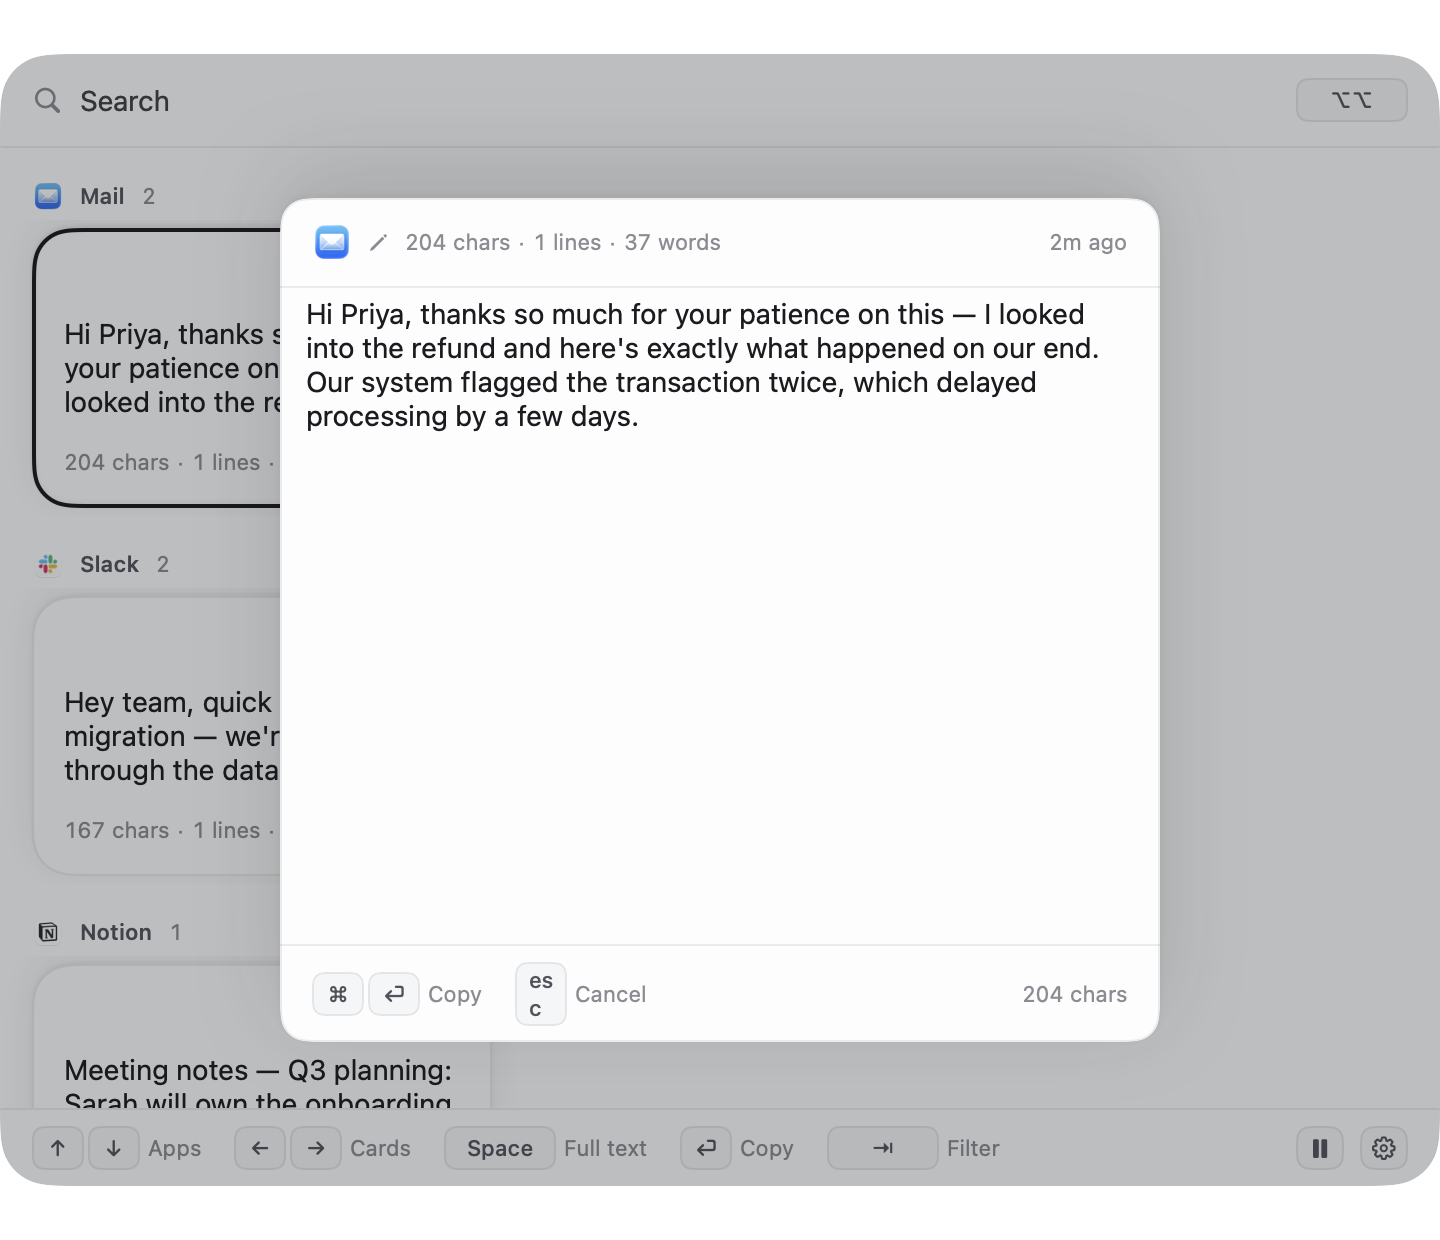Click the magnifying glass search icon

(47, 100)
